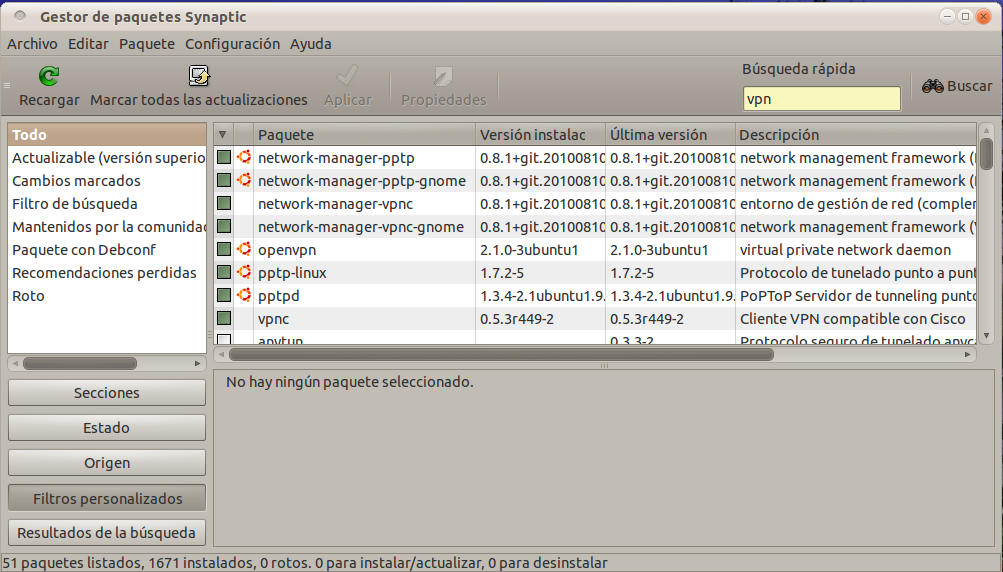Click the Estado button
Image resolution: width=1003 pixels, height=572 pixels.
[x=107, y=427]
